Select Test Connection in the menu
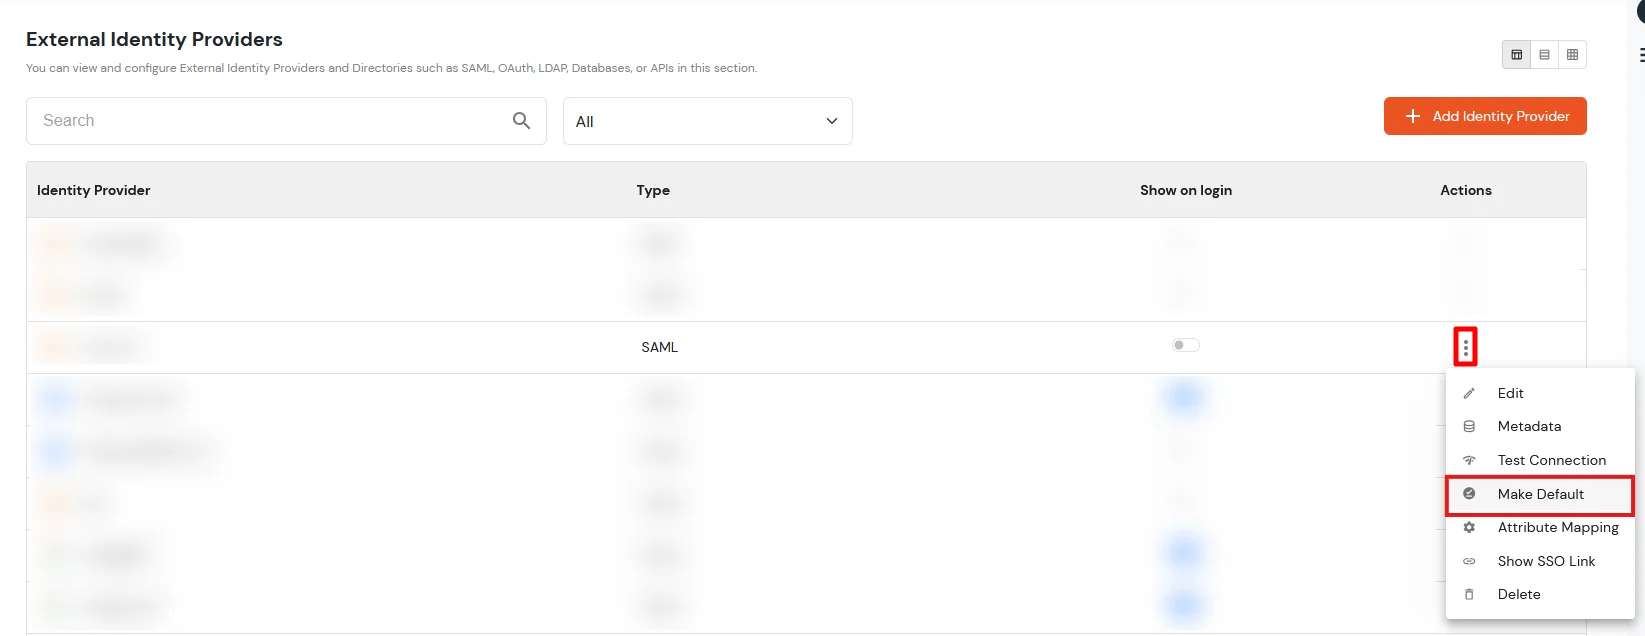This screenshot has height=636, width=1645. coord(1540,460)
